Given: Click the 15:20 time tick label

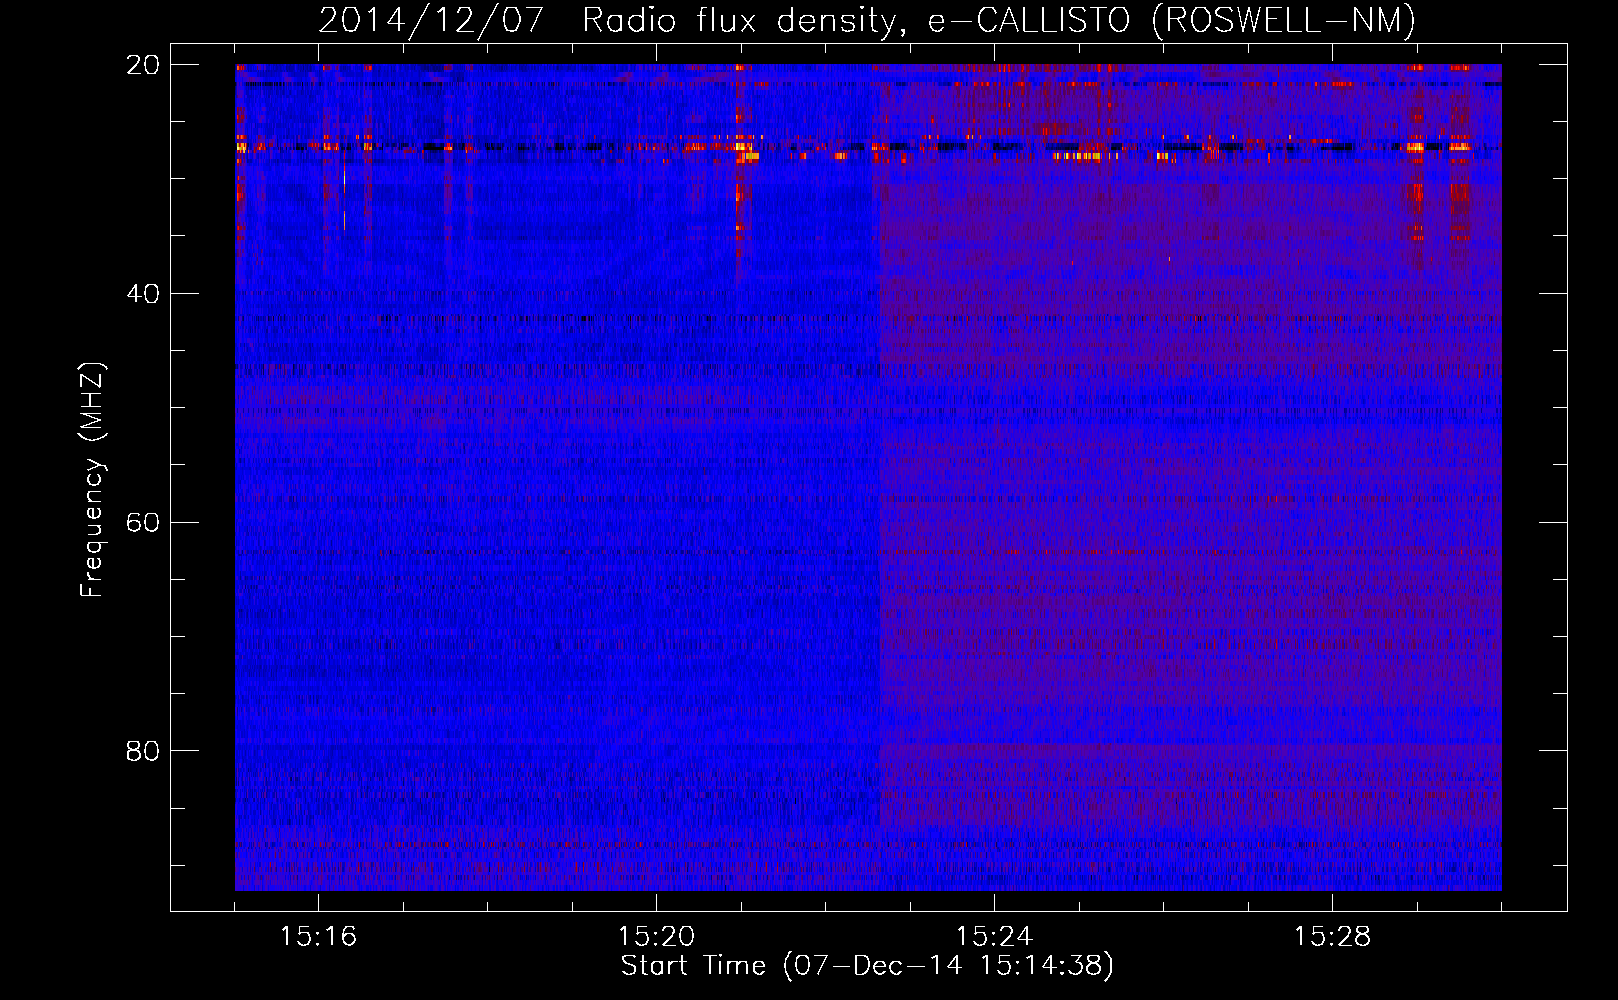Looking at the screenshot, I should coord(656,937).
